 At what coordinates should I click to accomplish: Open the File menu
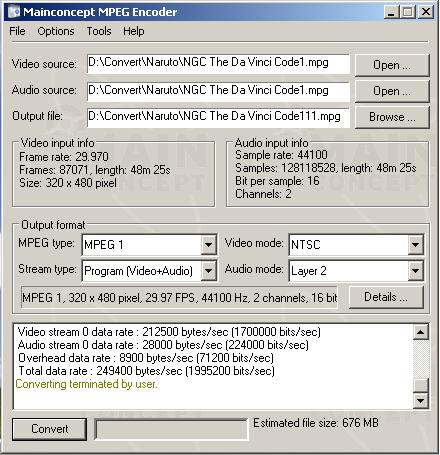[17, 31]
